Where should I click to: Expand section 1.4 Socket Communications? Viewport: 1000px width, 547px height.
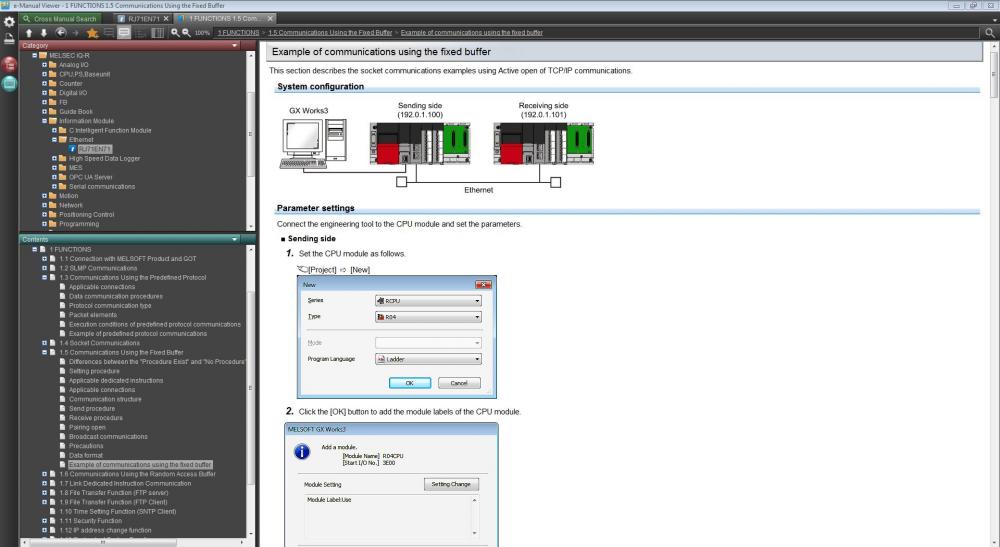[x=45, y=343]
